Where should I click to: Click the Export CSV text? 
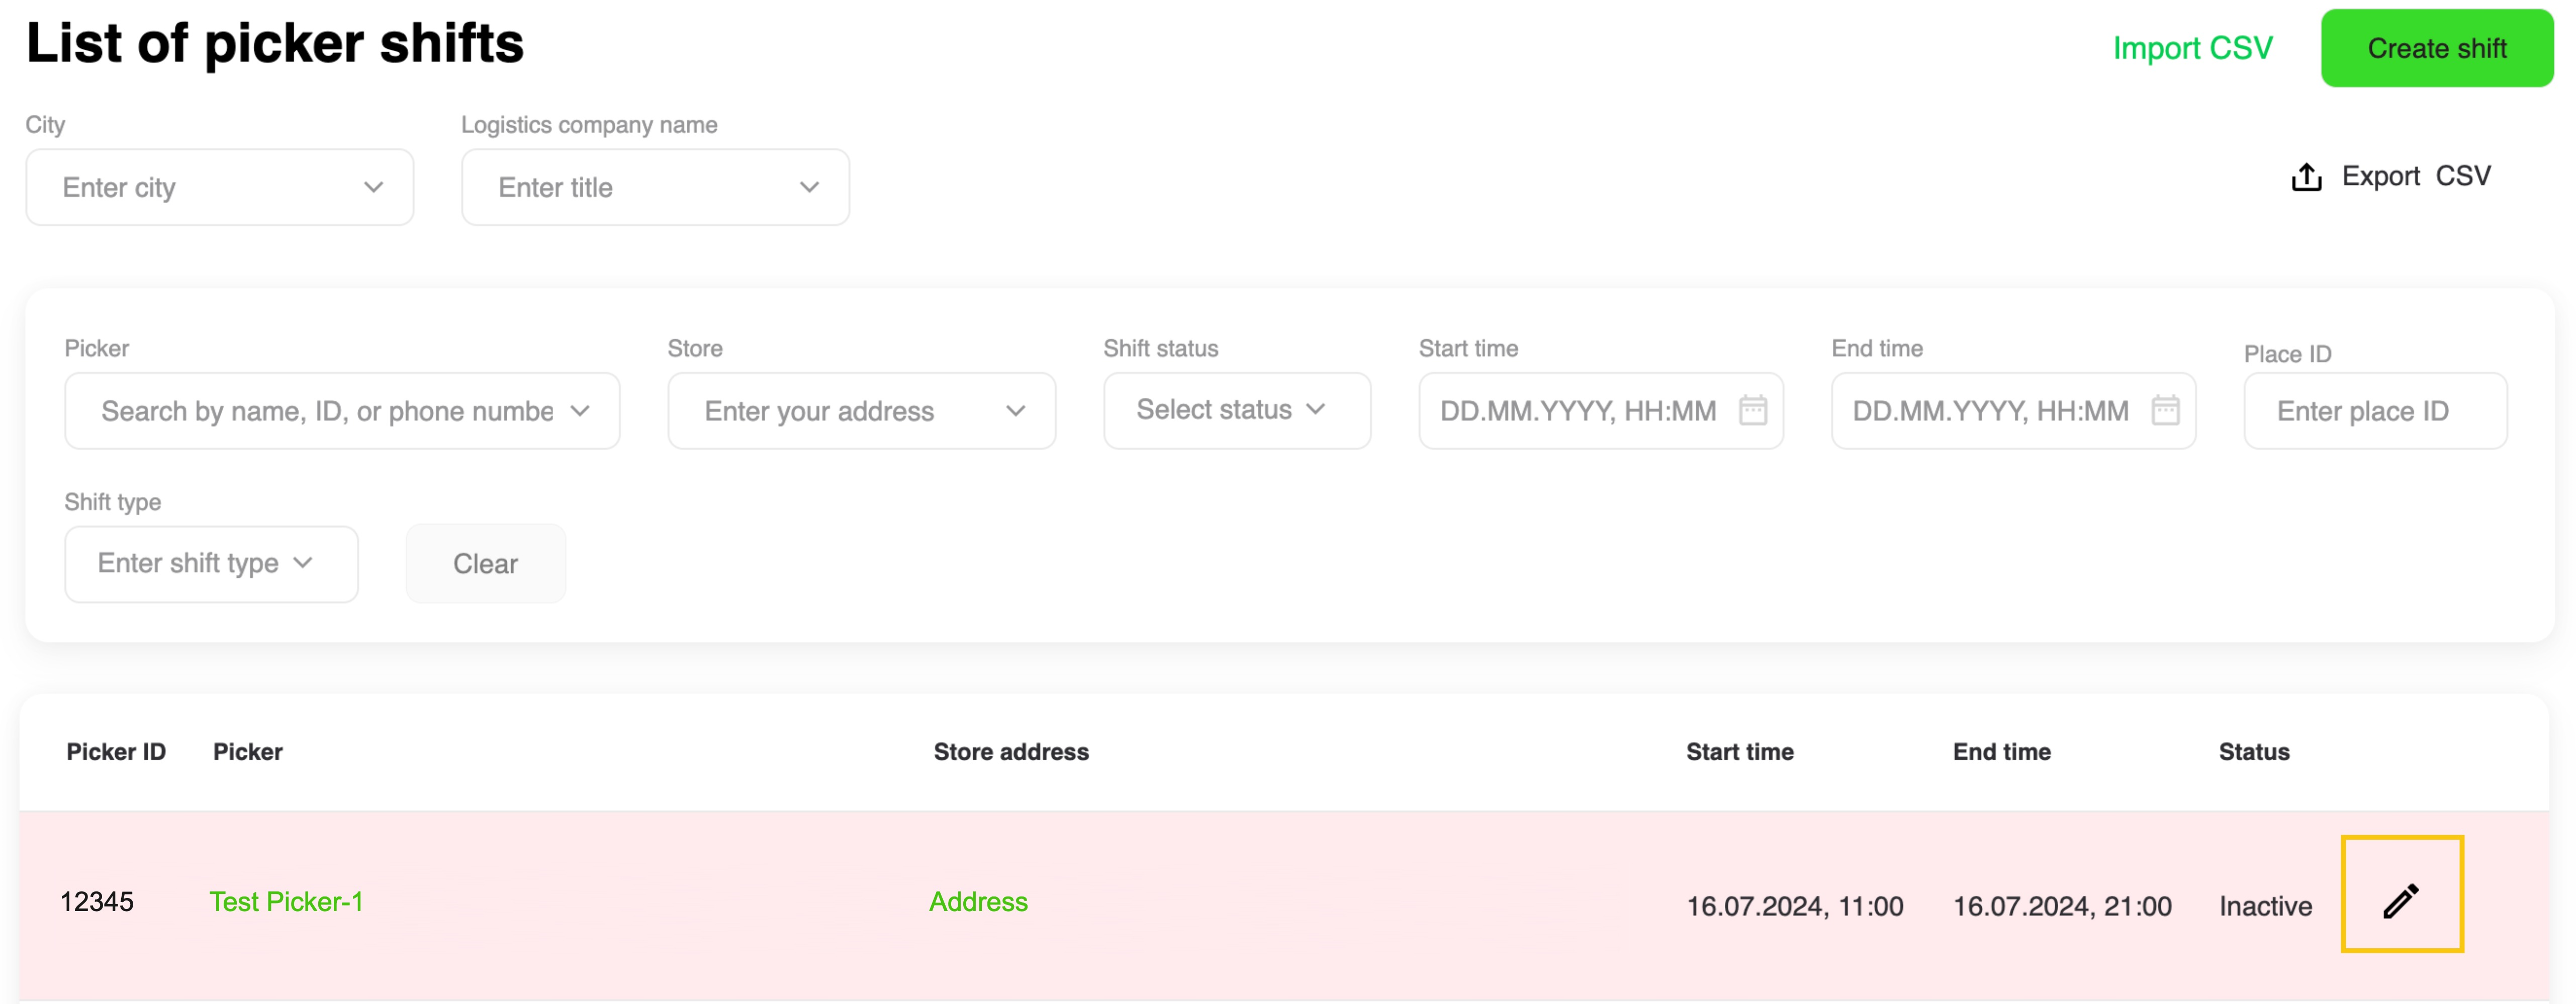[2415, 176]
